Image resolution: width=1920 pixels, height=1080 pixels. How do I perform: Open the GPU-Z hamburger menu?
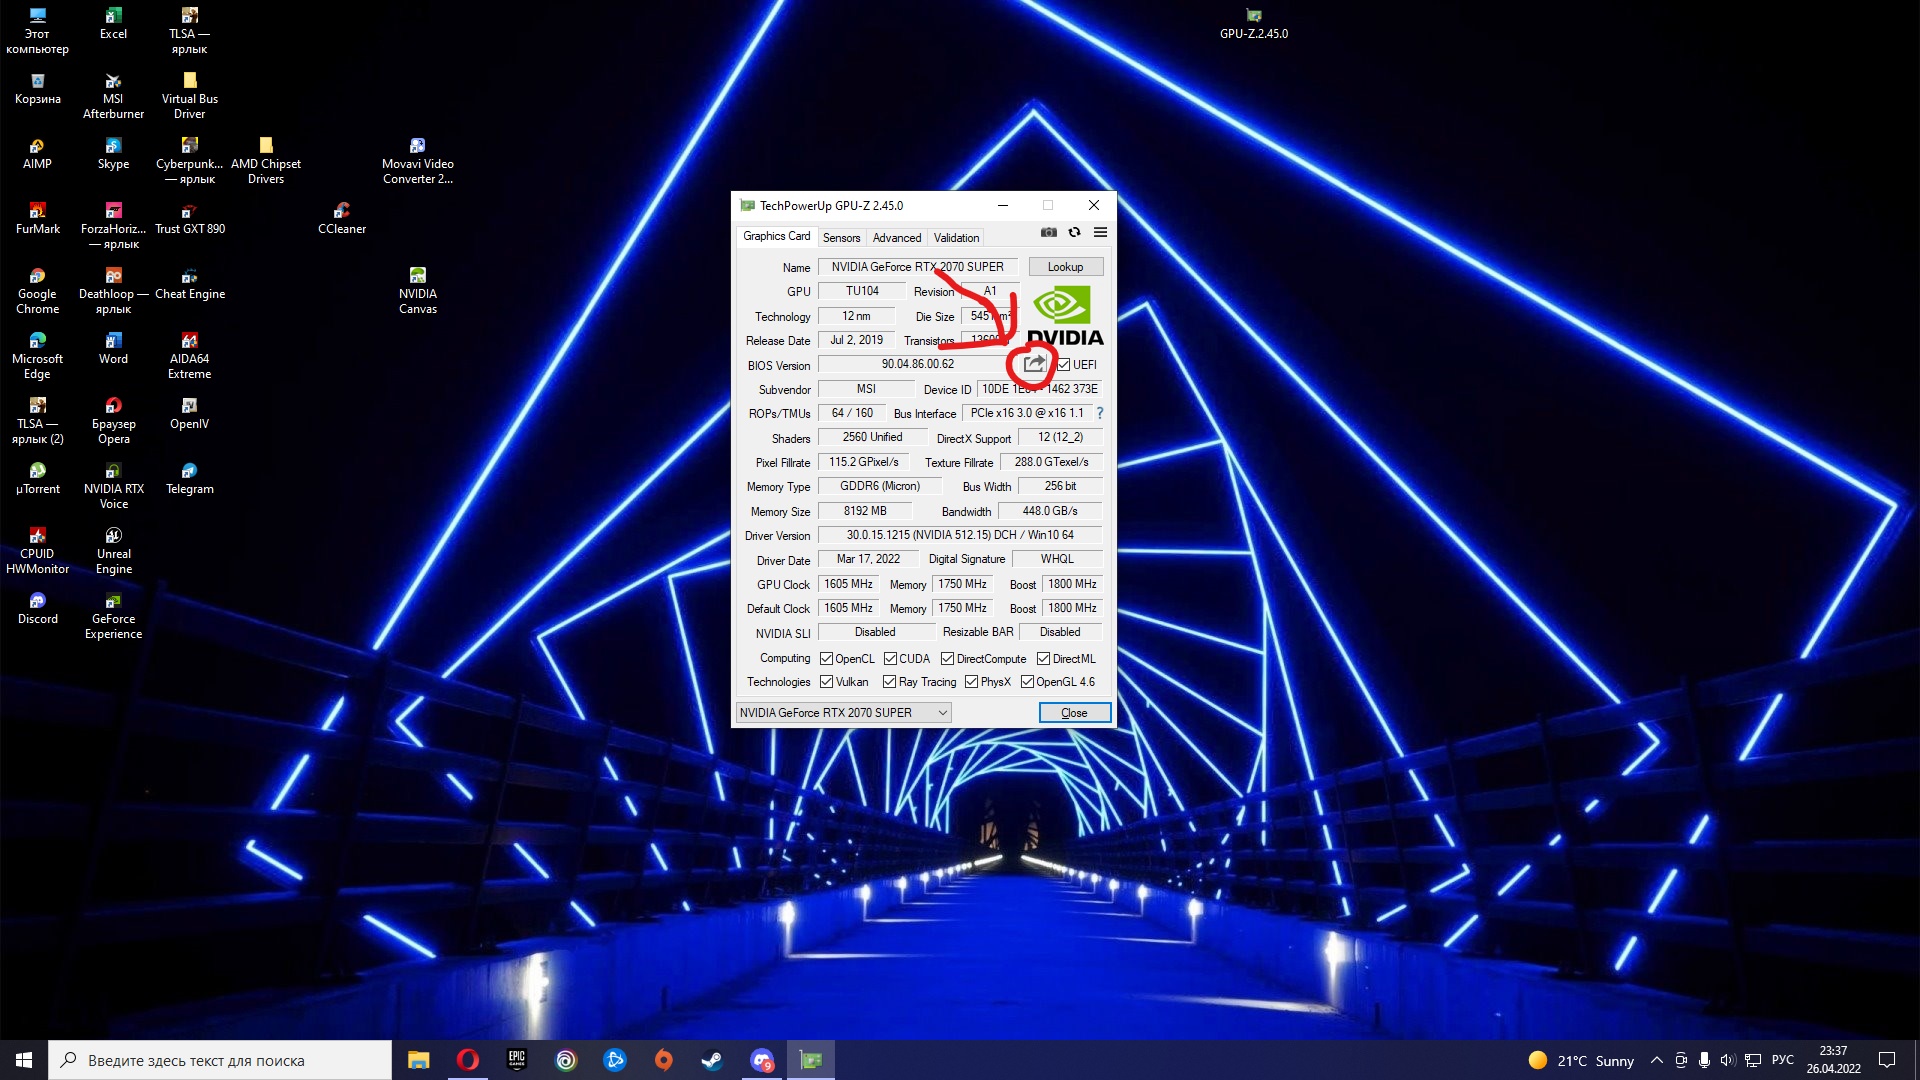[x=1100, y=232]
